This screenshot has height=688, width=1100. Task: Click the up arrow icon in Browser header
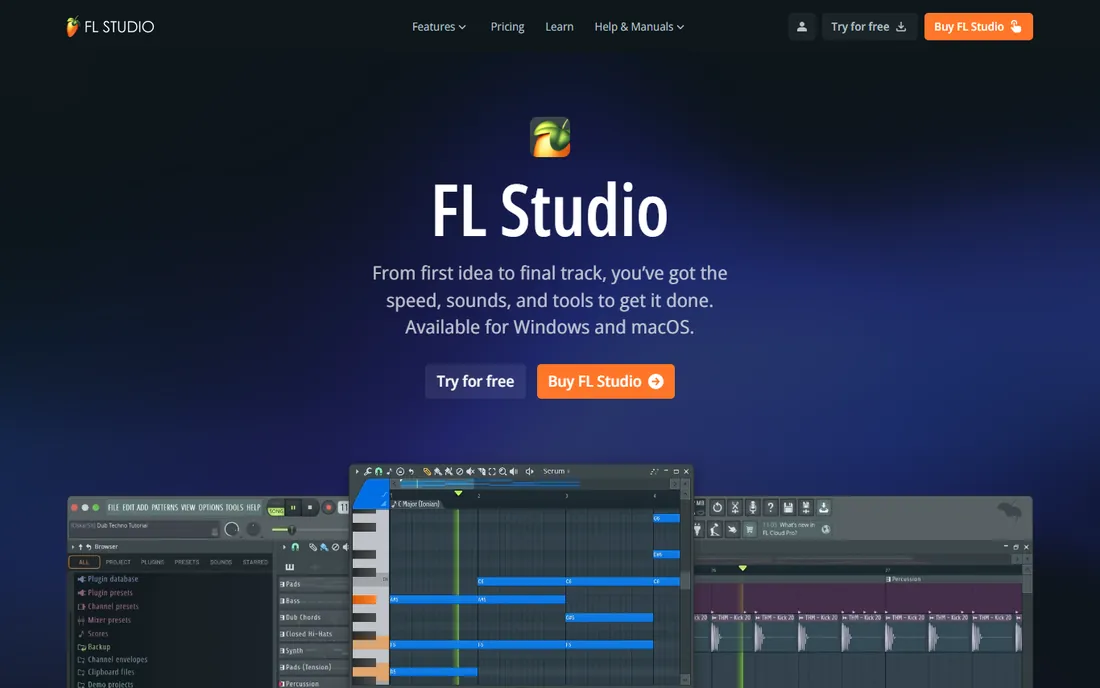[x=81, y=547]
